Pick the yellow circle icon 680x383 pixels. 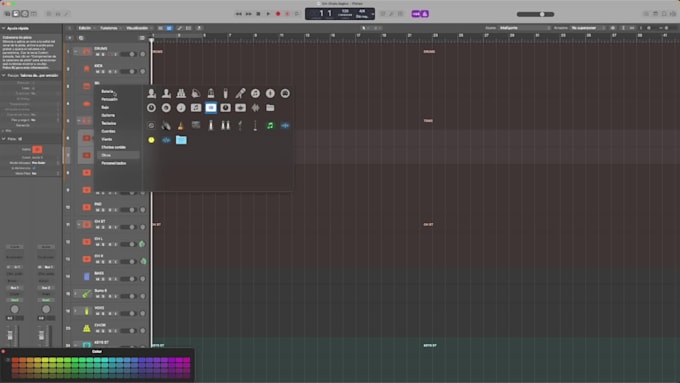click(x=151, y=140)
